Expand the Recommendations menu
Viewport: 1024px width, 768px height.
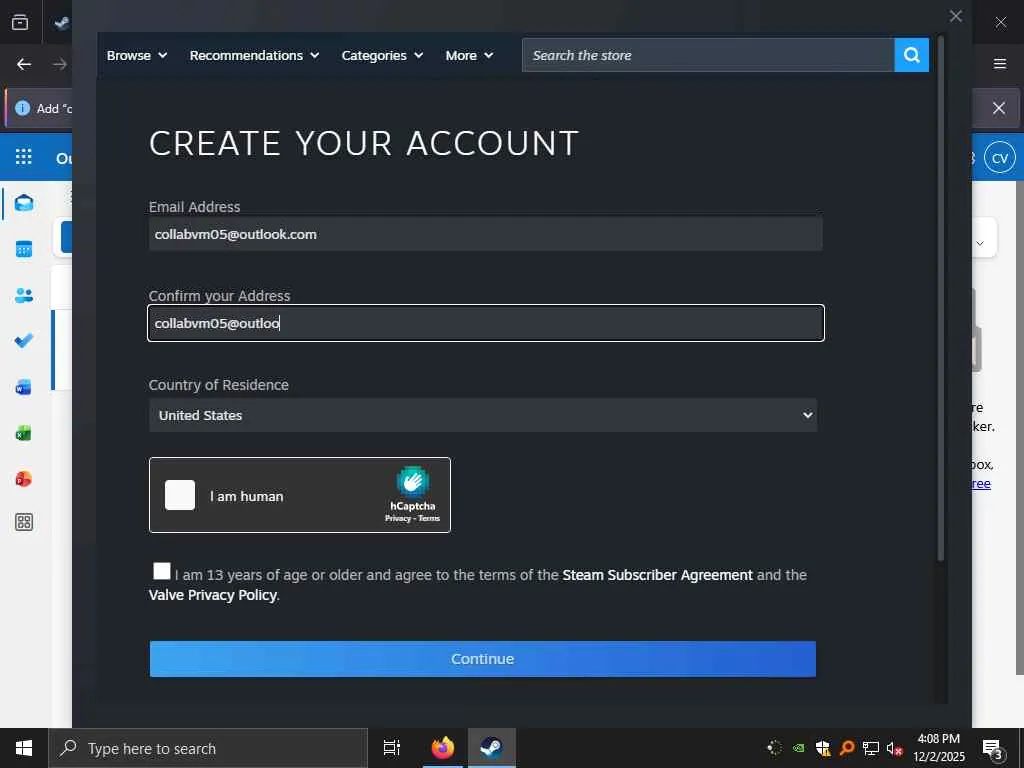254,56
